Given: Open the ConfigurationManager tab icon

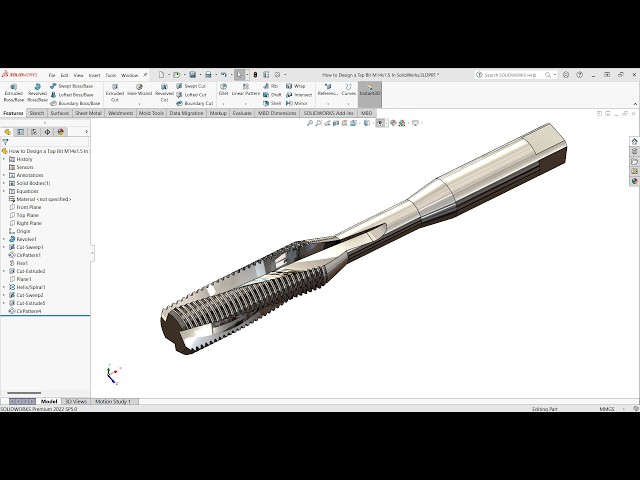Looking at the screenshot, I should (34, 132).
